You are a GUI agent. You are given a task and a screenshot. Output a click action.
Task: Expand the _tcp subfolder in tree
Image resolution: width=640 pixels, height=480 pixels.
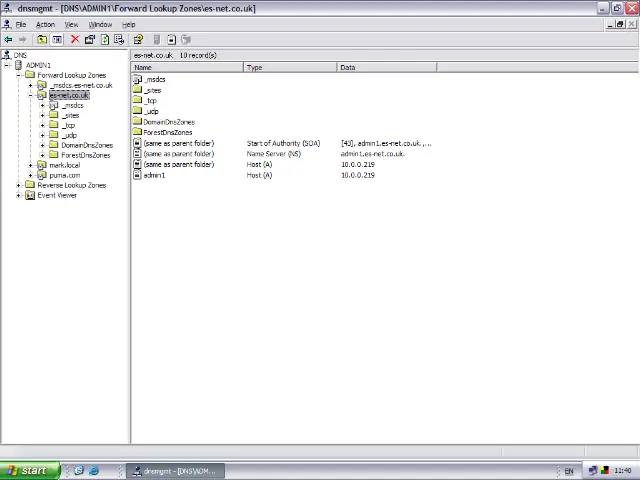point(42,125)
